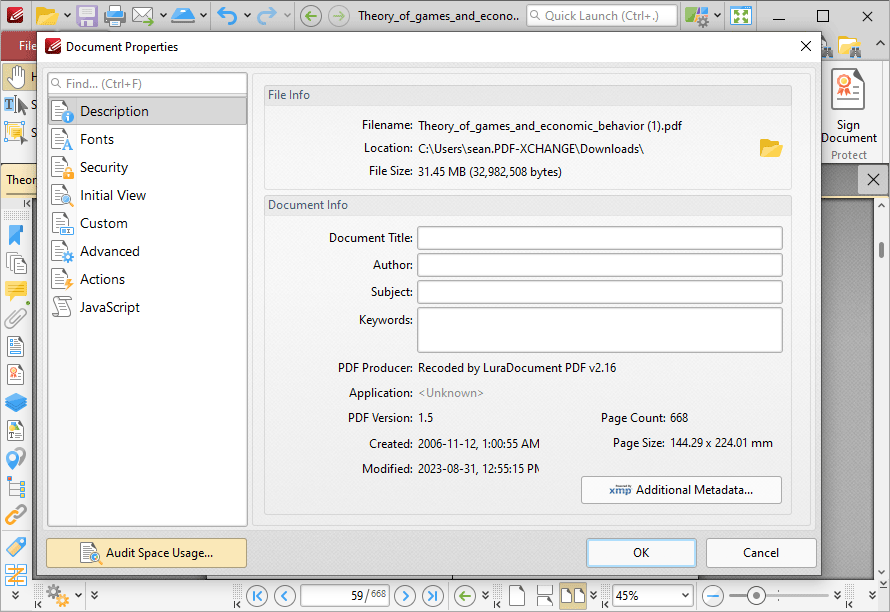Jump to last page button

tap(433, 596)
